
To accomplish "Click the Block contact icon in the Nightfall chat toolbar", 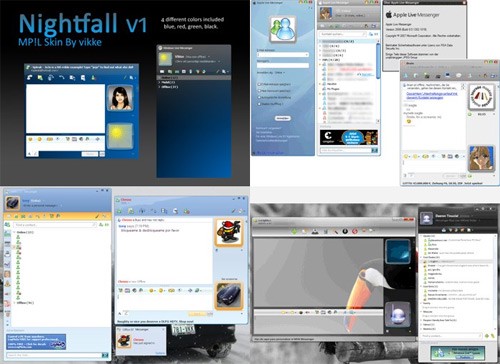I will coord(93,78).
